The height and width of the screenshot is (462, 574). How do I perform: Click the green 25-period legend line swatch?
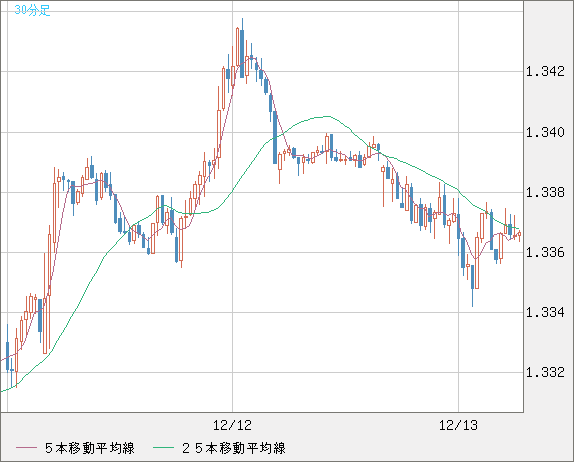[163, 448]
